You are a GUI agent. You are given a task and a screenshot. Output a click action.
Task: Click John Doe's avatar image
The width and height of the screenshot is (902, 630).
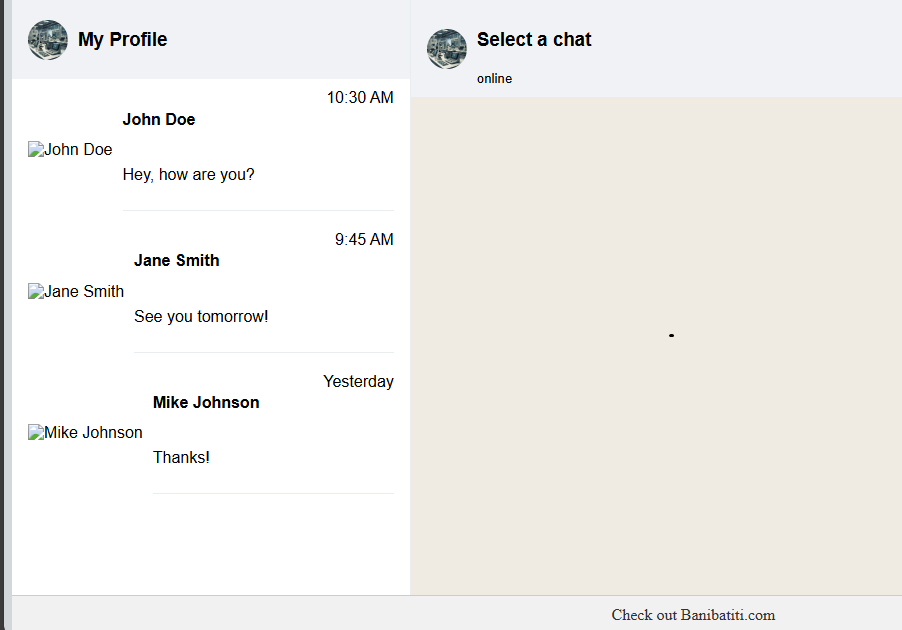tap(70, 150)
